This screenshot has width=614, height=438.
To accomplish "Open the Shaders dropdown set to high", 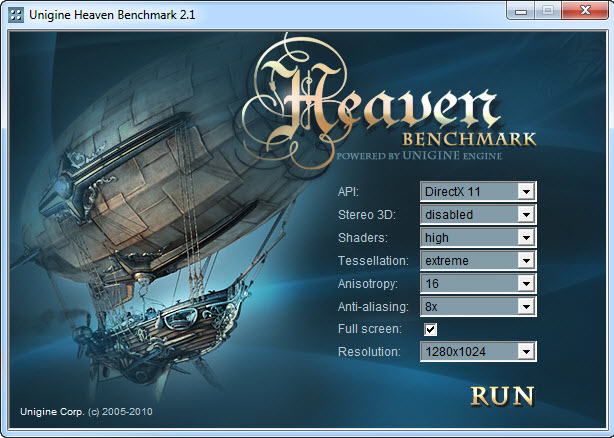I will tap(478, 238).
